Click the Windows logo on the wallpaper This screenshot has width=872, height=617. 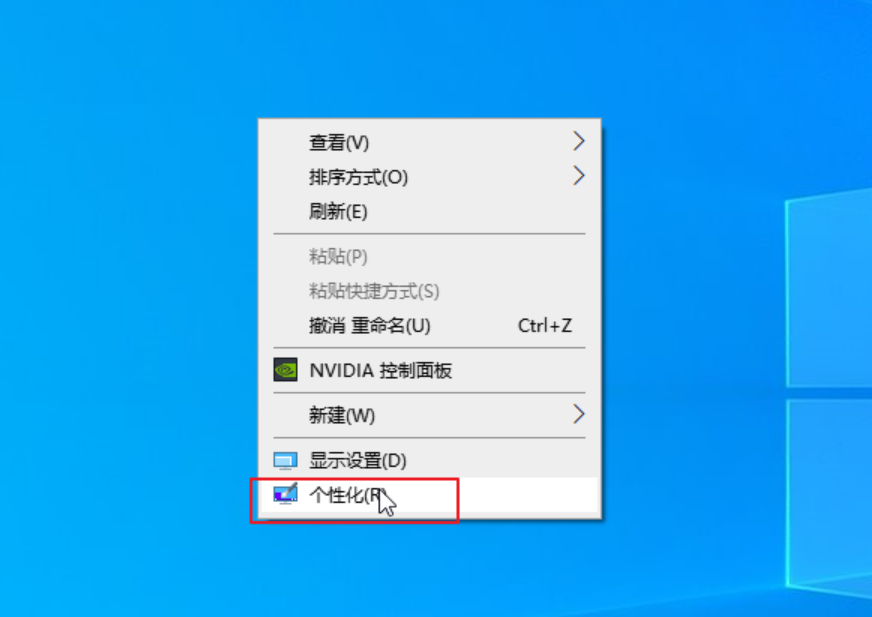(829, 389)
